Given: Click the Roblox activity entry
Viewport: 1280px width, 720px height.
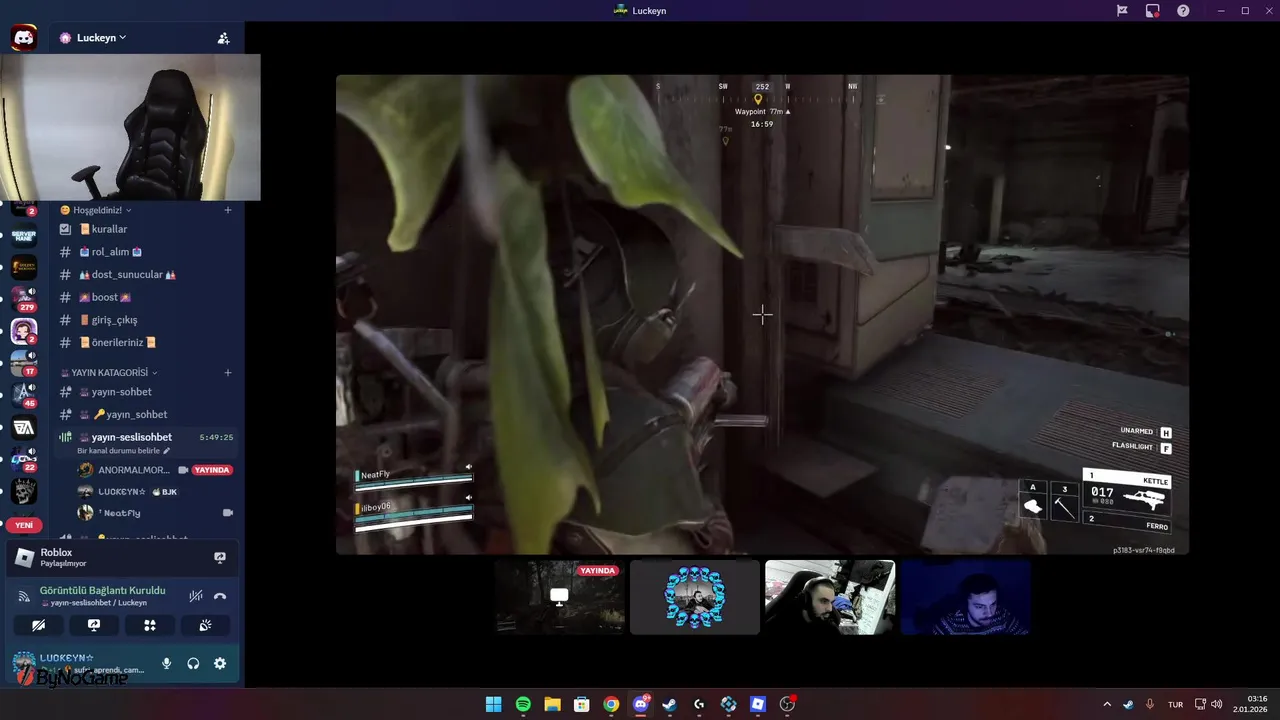Looking at the screenshot, I should coord(110,557).
